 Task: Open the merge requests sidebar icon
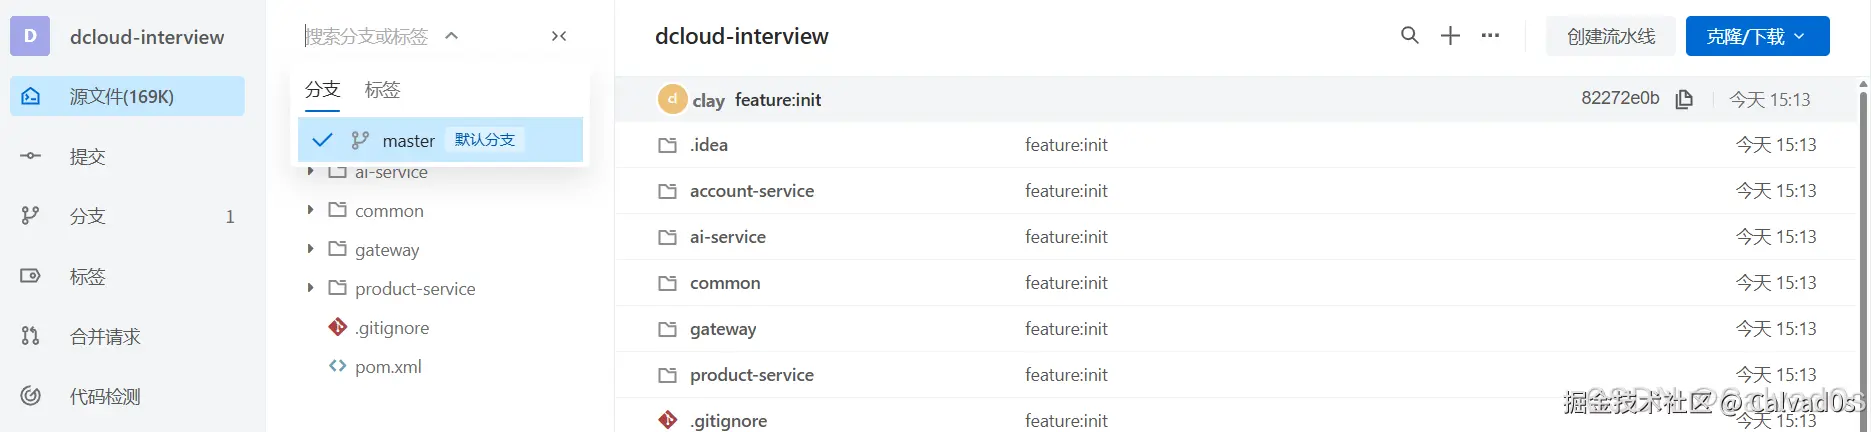click(31, 336)
